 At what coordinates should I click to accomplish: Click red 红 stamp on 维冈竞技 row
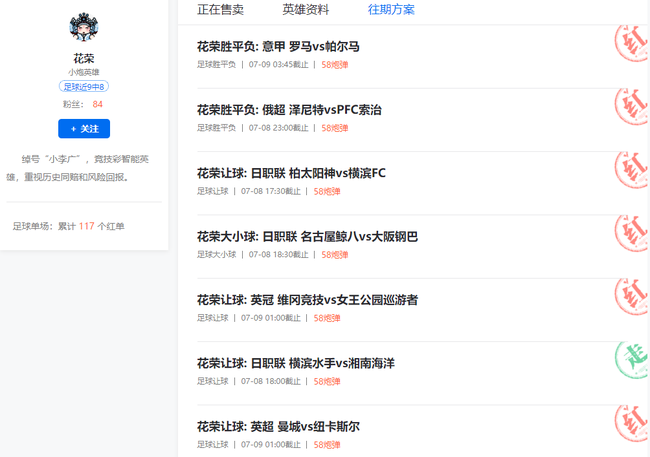(x=631, y=297)
